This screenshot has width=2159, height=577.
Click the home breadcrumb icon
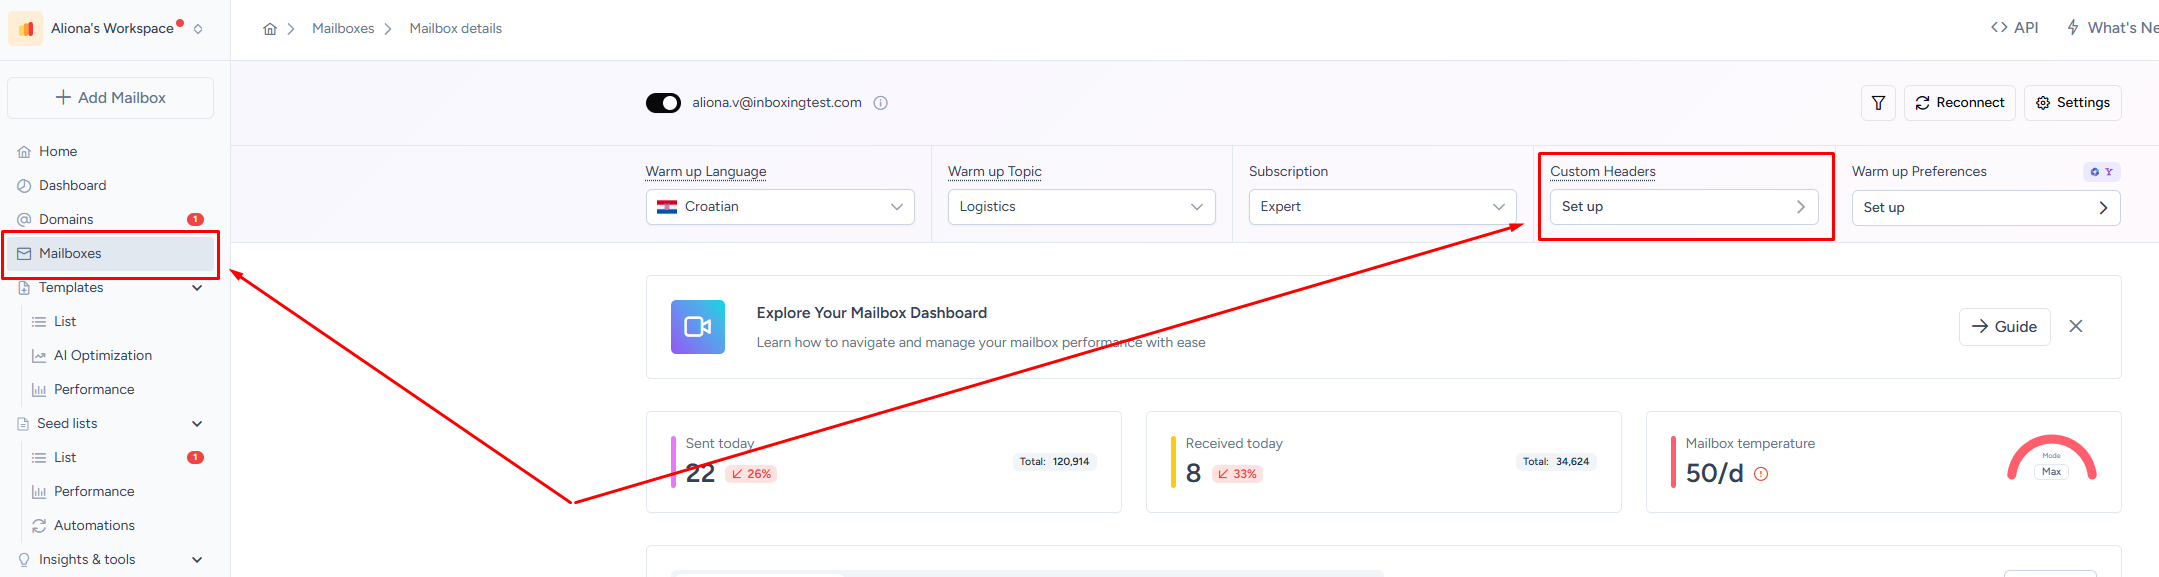270,29
